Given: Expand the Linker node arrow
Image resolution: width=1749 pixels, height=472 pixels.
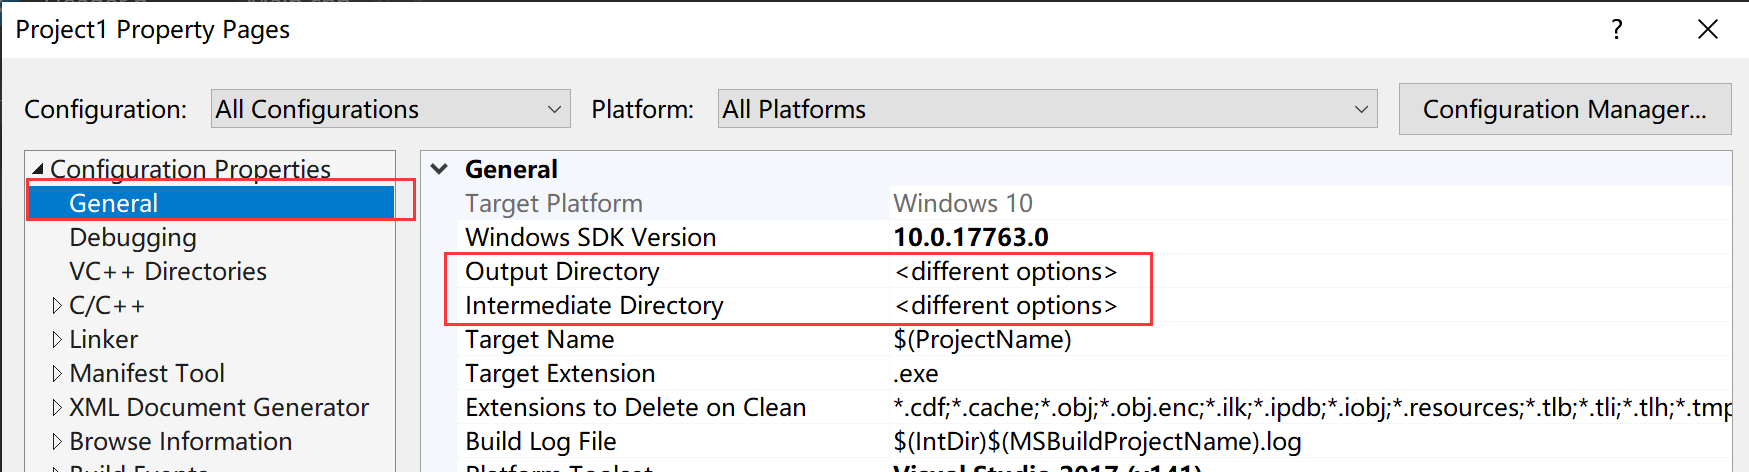Looking at the screenshot, I should point(57,339).
